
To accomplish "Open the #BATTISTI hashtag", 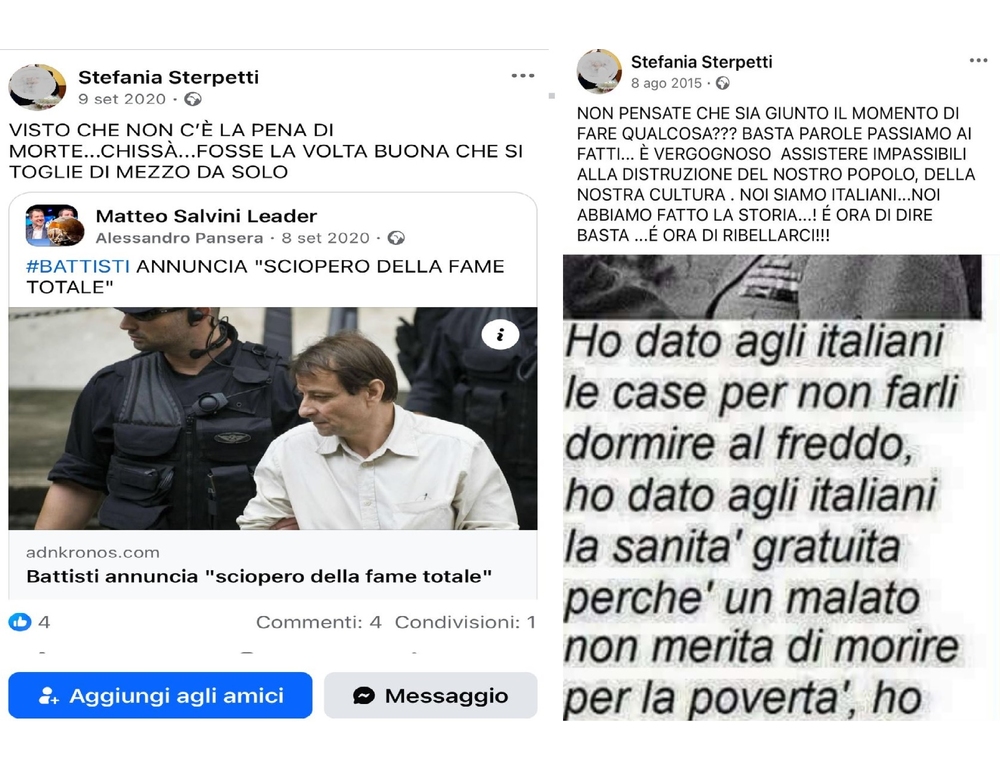I will [x=78, y=266].
